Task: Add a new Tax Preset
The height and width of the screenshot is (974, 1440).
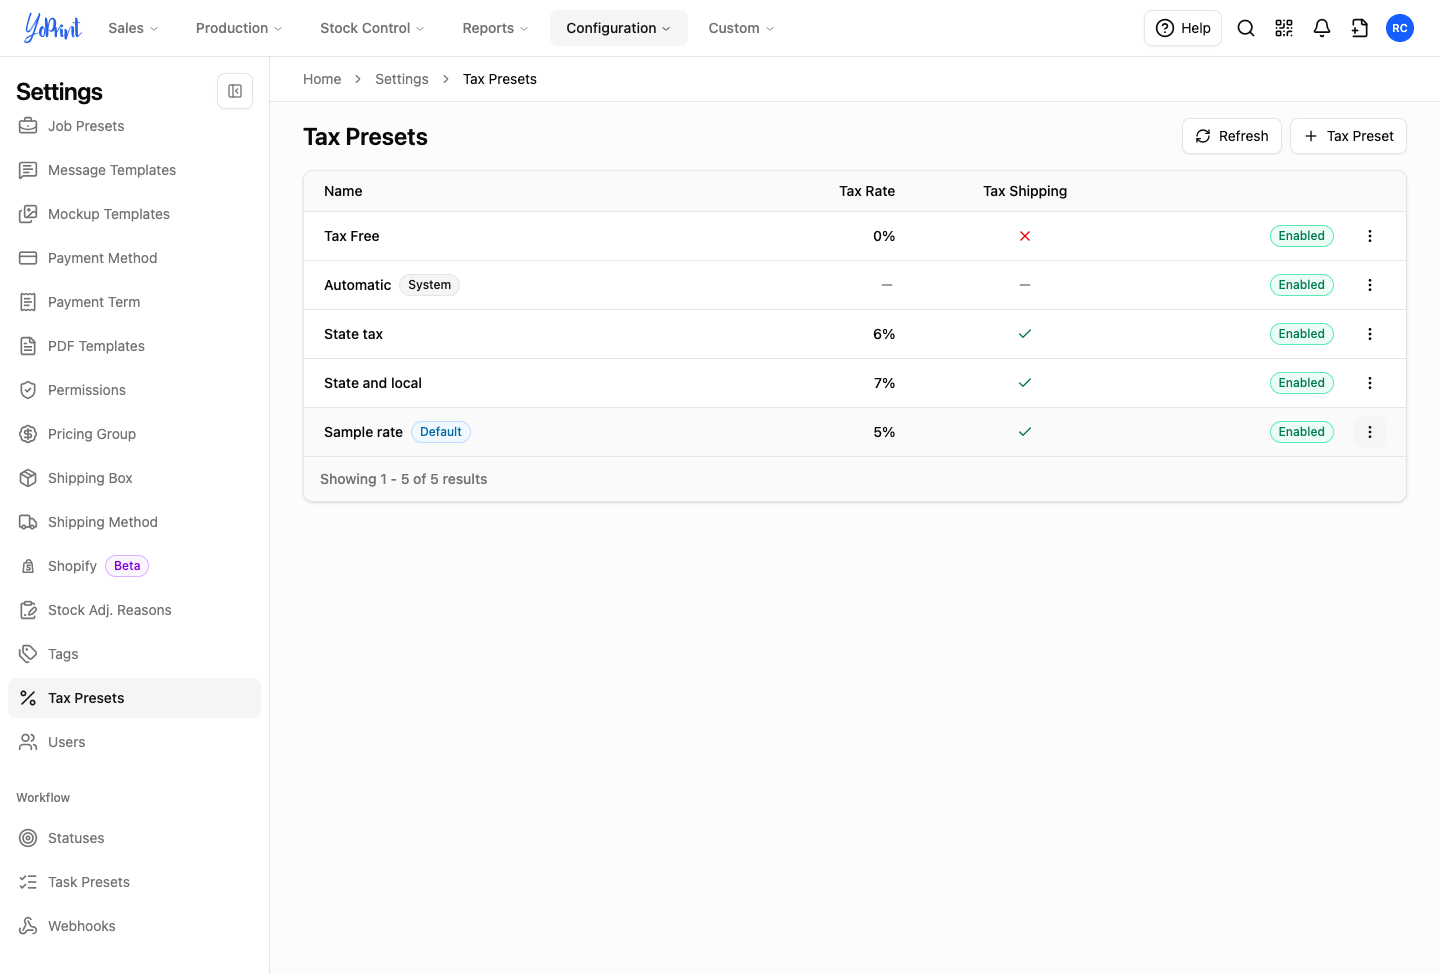Action: (1348, 136)
